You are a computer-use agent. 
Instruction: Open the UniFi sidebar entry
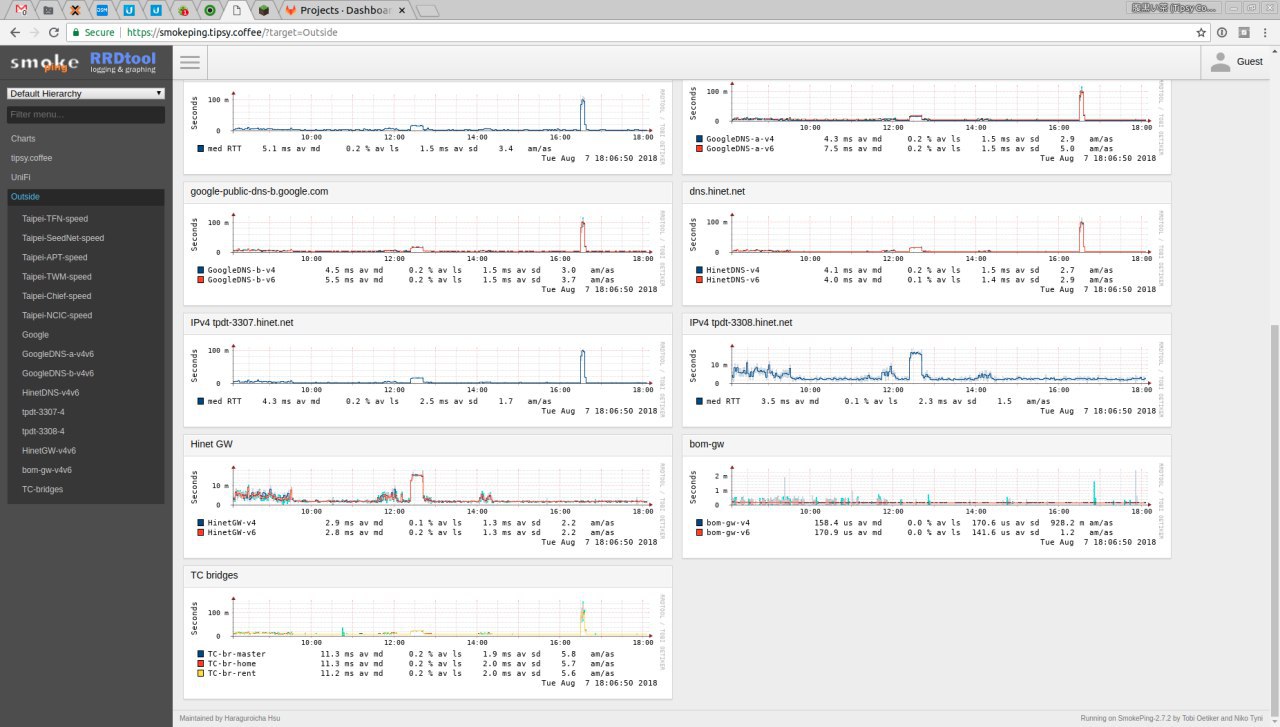pos(20,177)
